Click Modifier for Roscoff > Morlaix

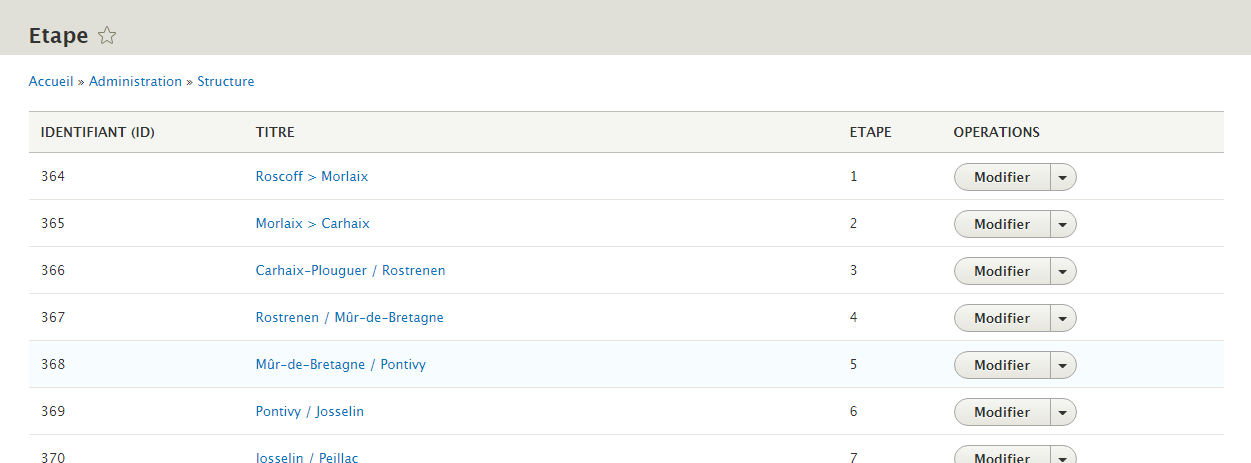1001,177
